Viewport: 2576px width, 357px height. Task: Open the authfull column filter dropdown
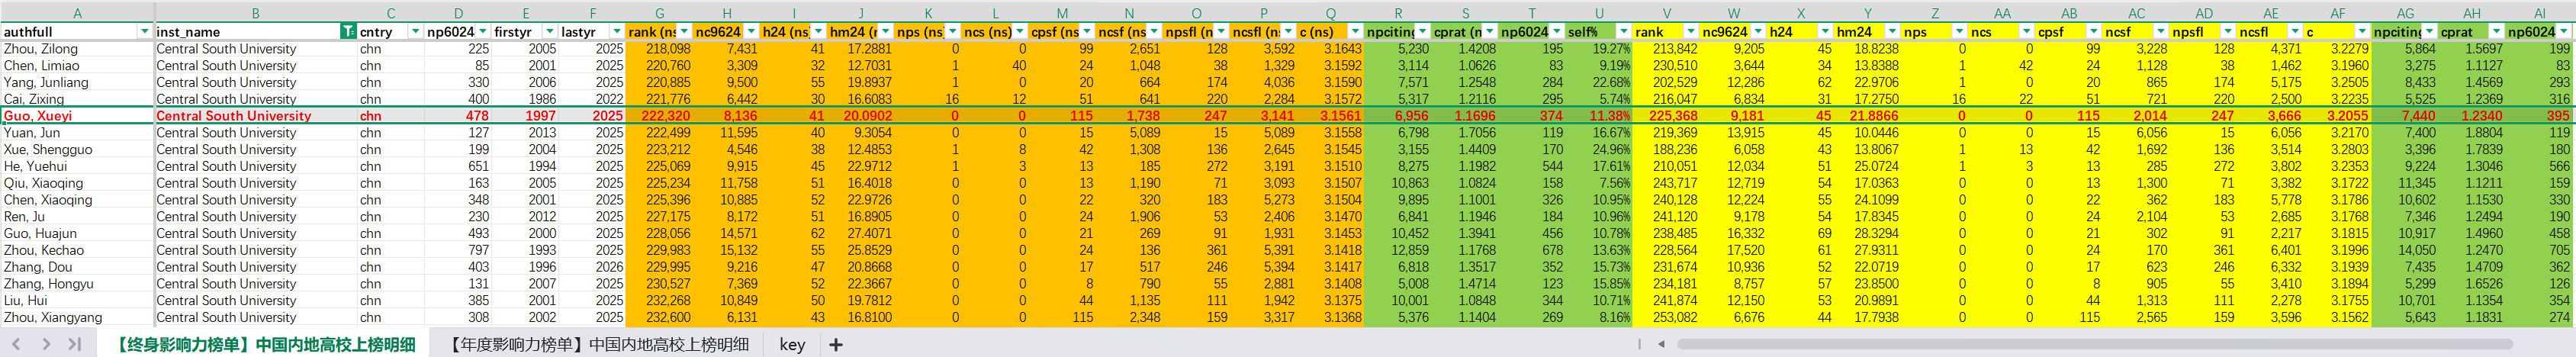pyautogui.click(x=145, y=32)
